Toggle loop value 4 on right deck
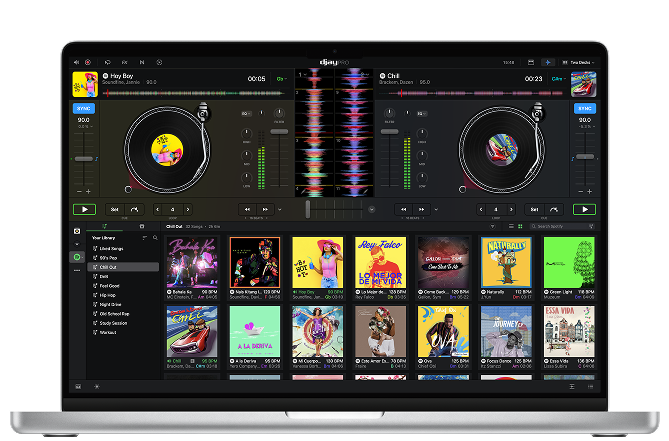Screen dimensions: 669x441 point(496,209)
